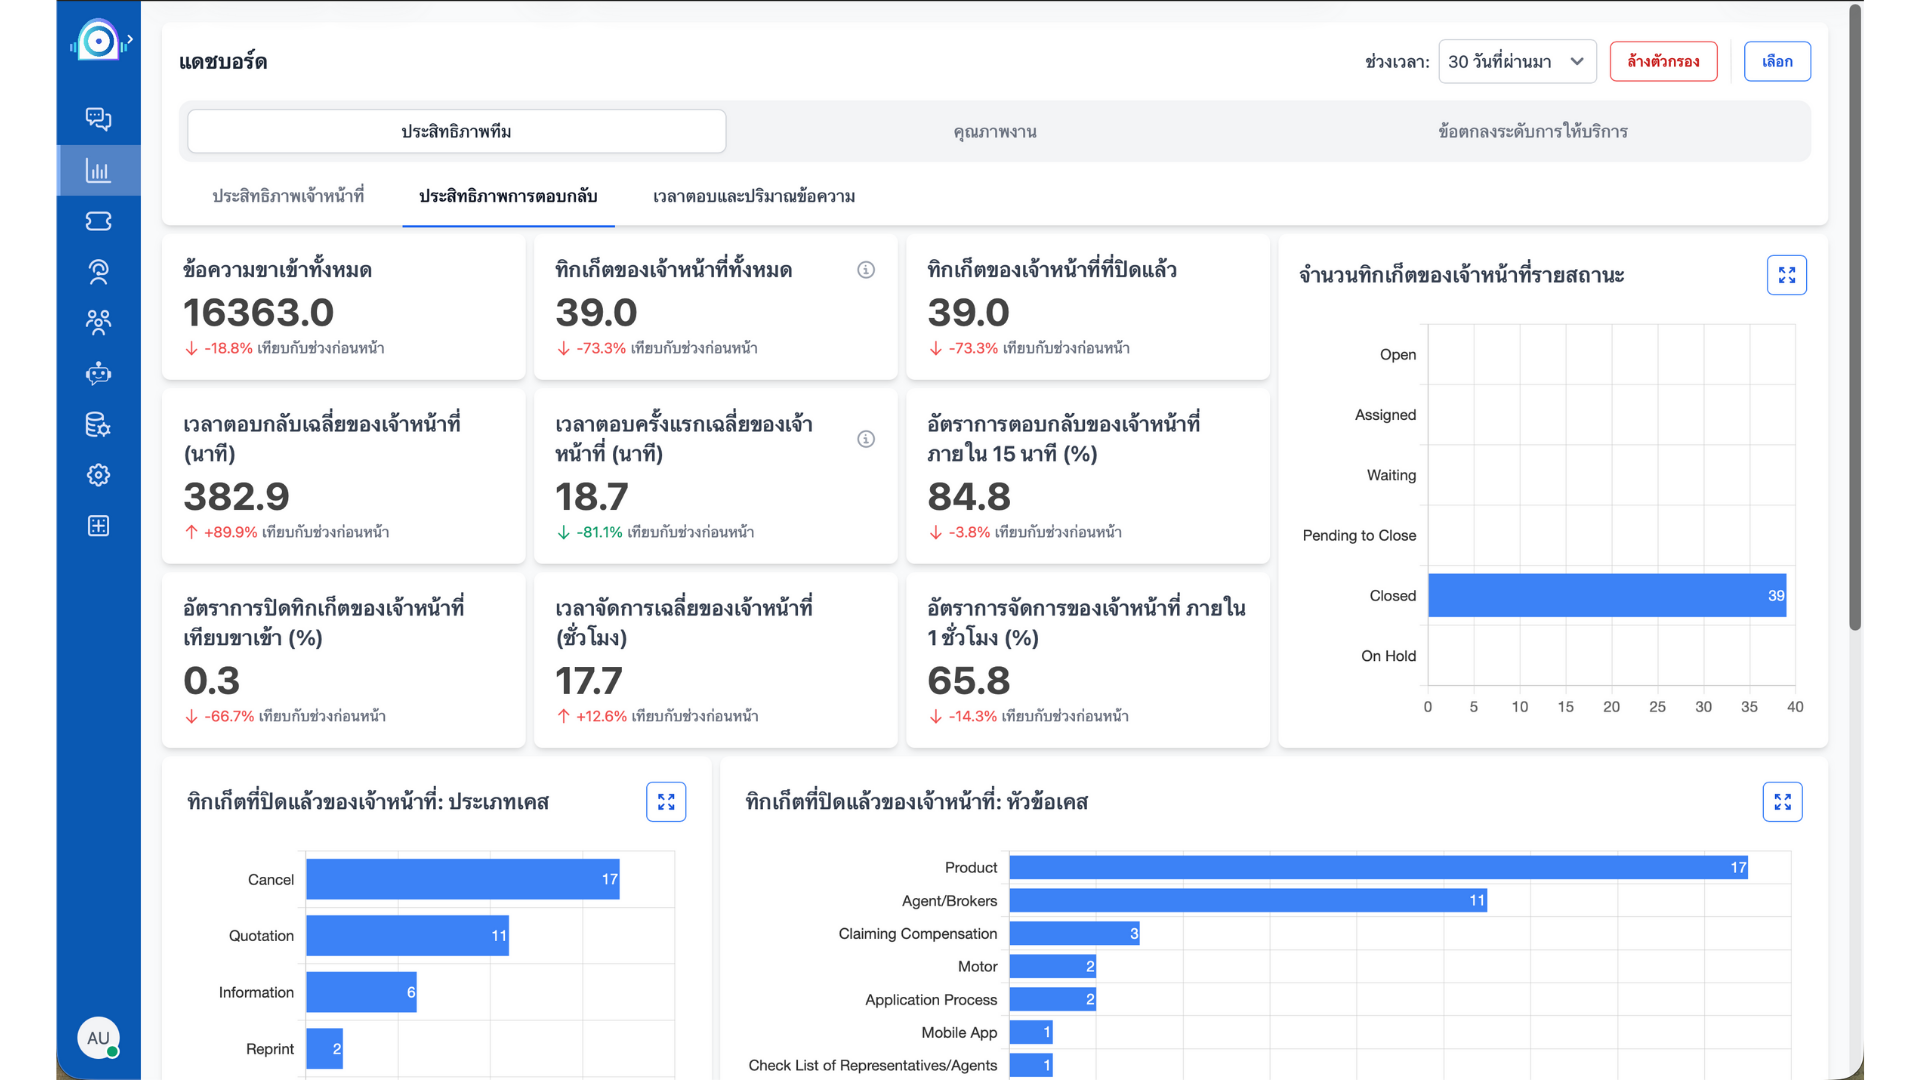Click the เลือก button

click(x=1777, y=61)
